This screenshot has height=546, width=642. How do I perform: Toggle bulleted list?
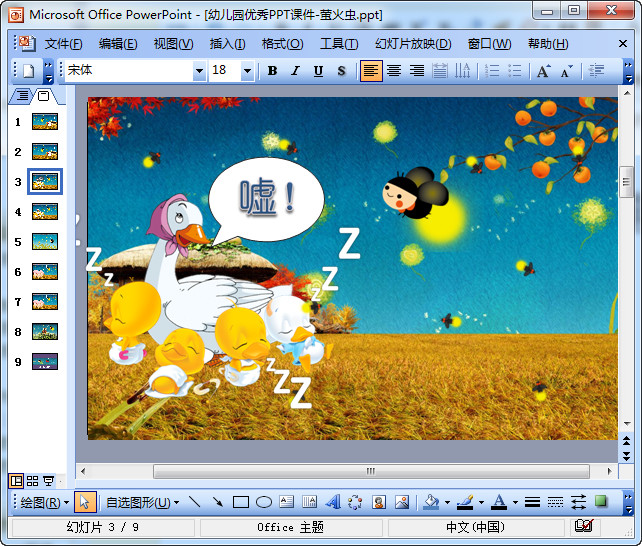point(515,71)
